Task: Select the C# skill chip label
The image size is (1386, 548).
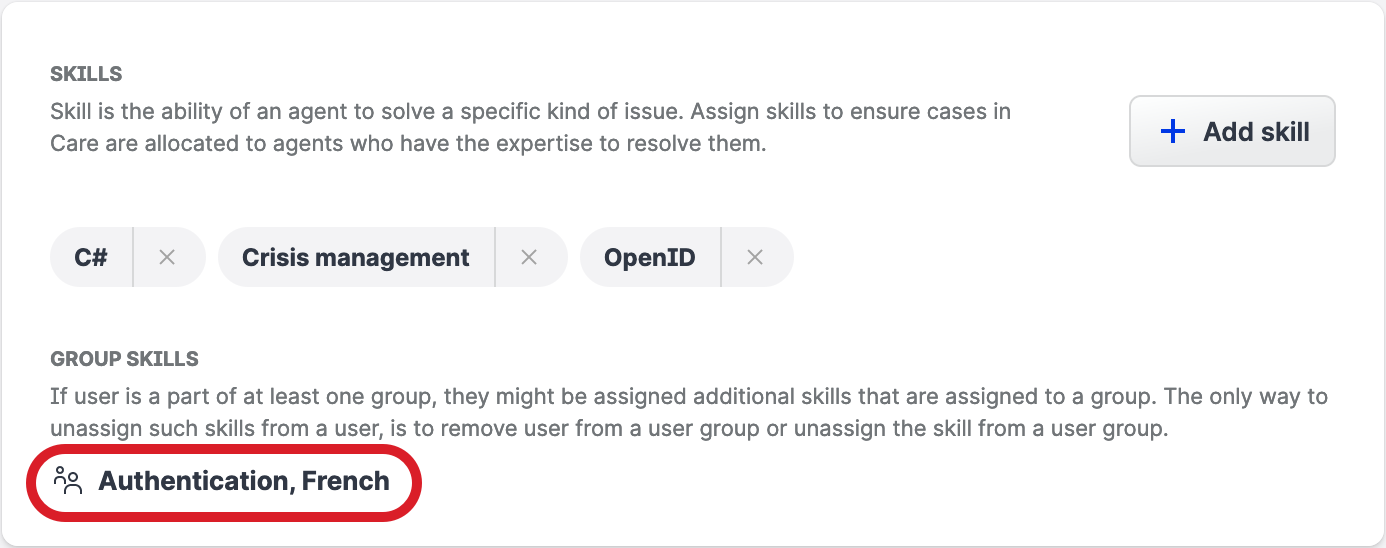Action: (91, 258)
